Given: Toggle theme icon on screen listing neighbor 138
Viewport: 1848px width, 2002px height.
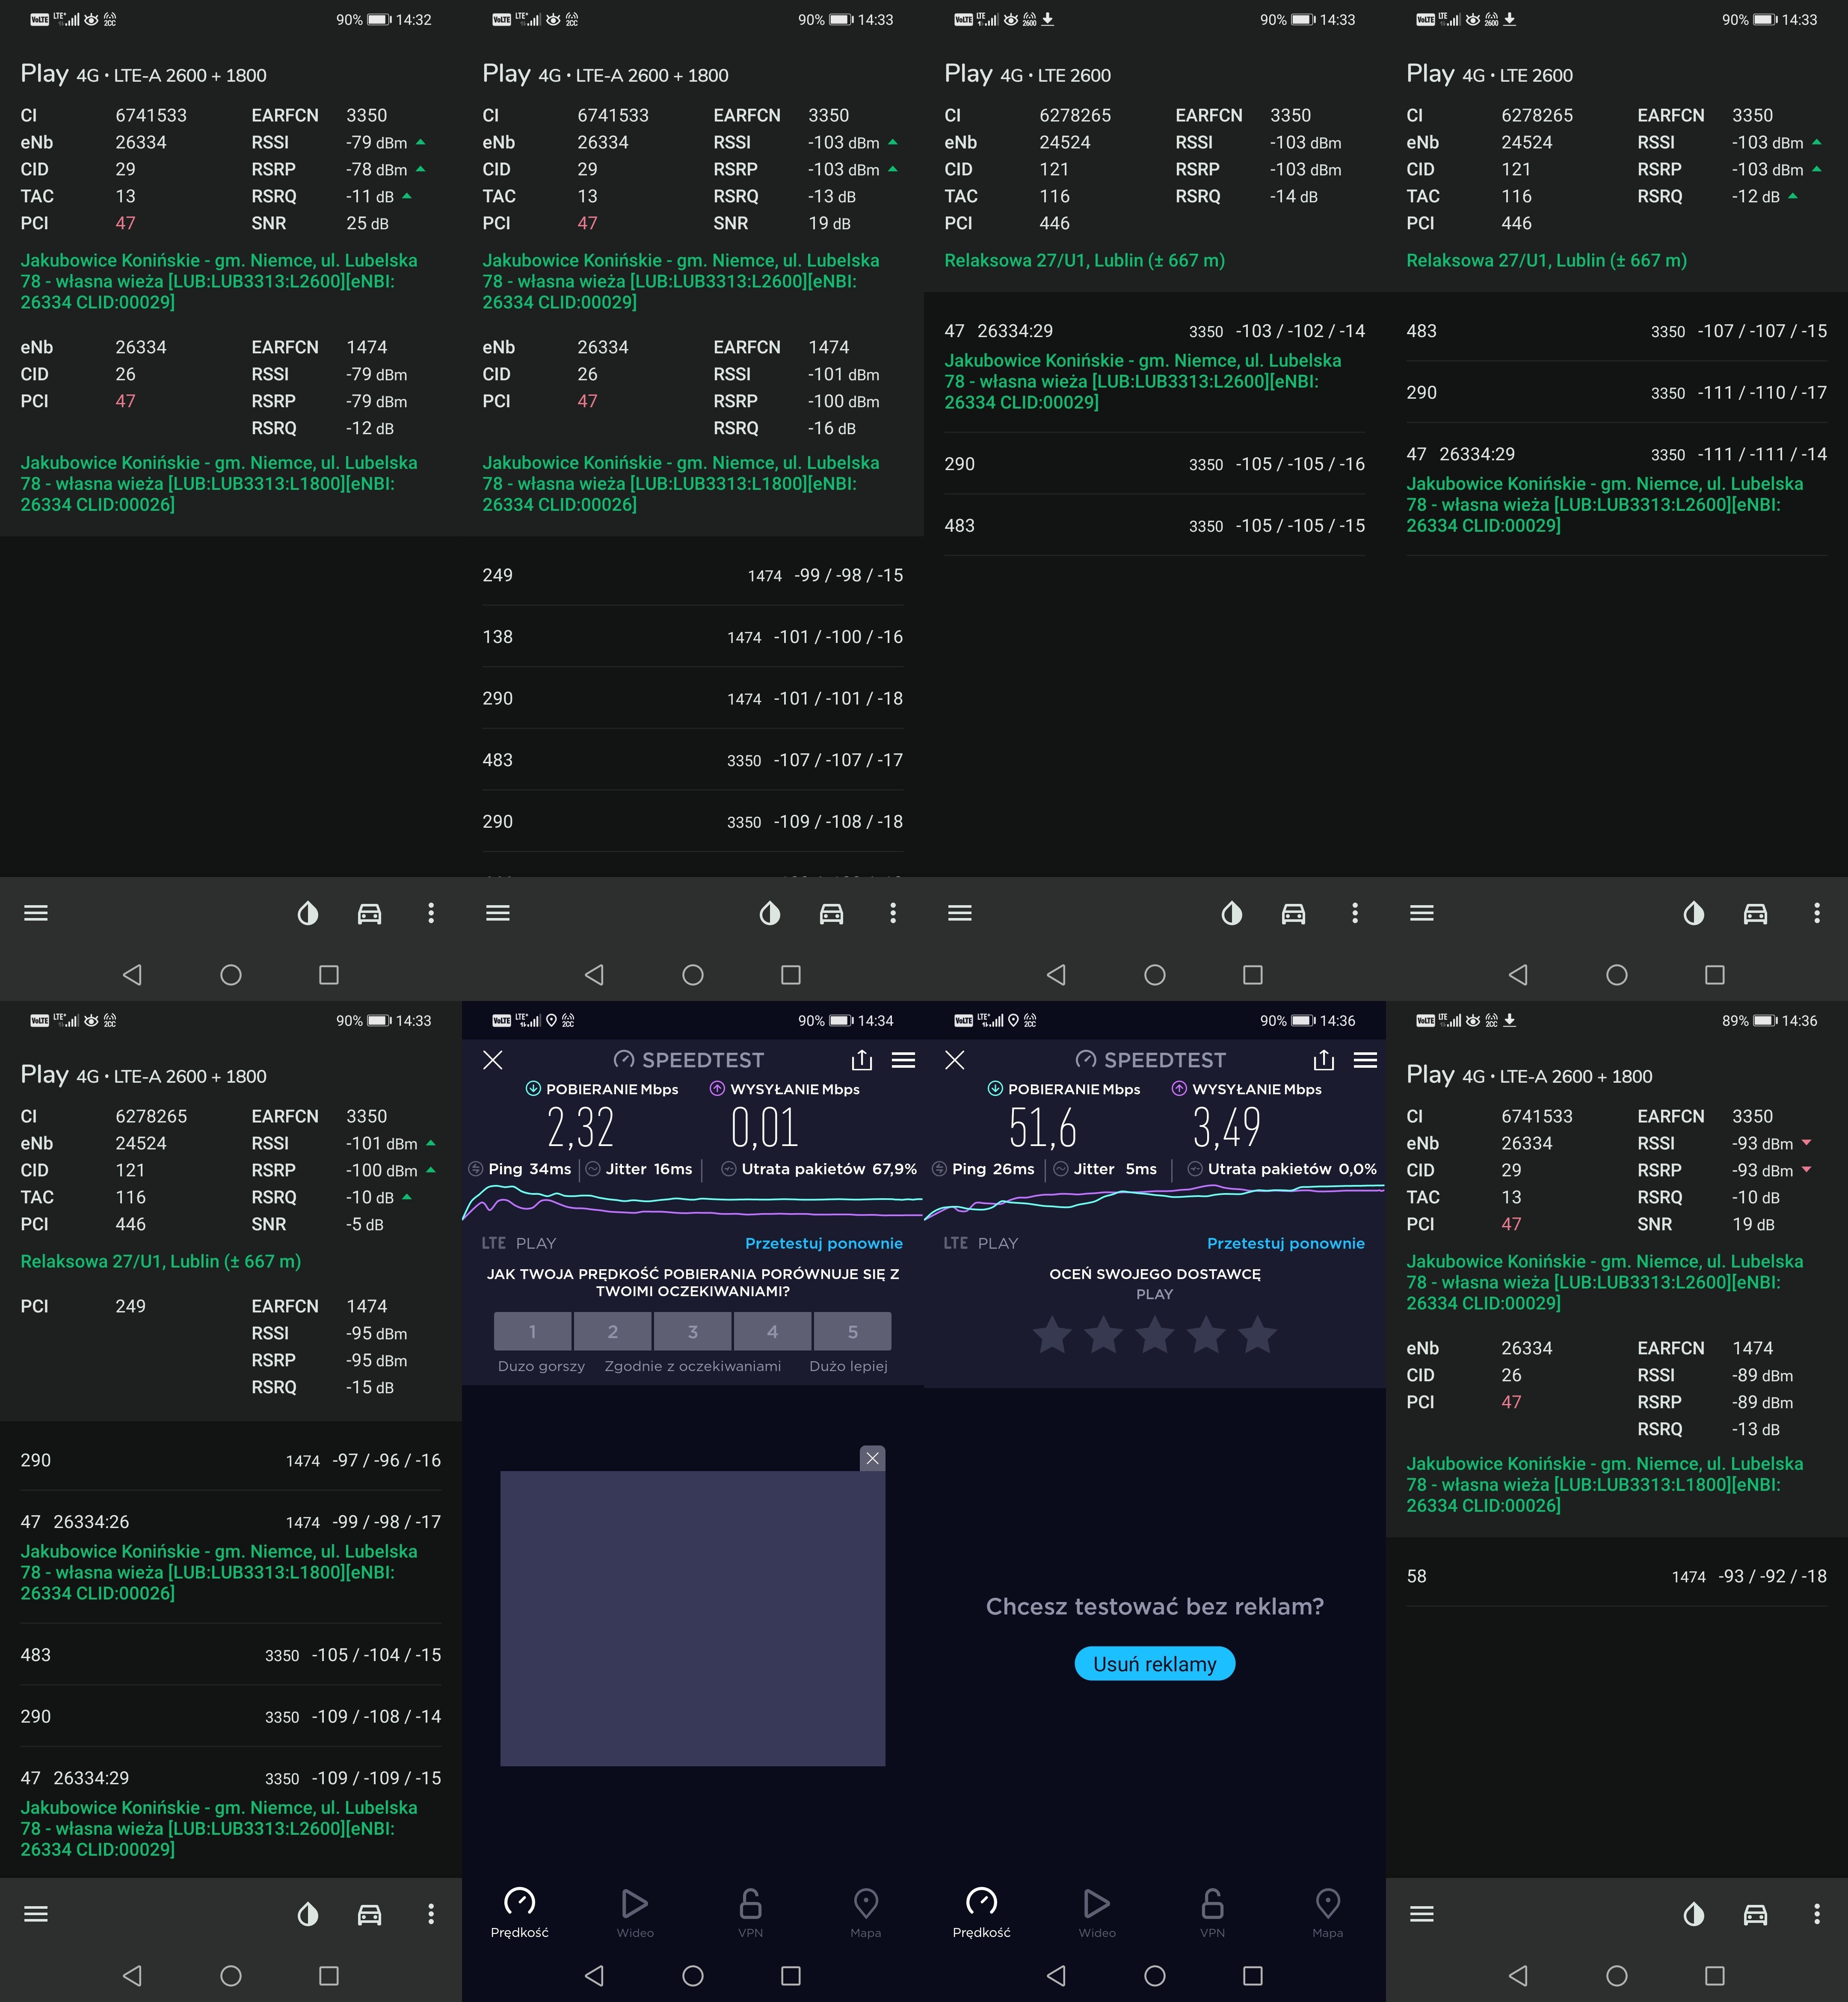Looking at the screenshot, I should [770, 913].
